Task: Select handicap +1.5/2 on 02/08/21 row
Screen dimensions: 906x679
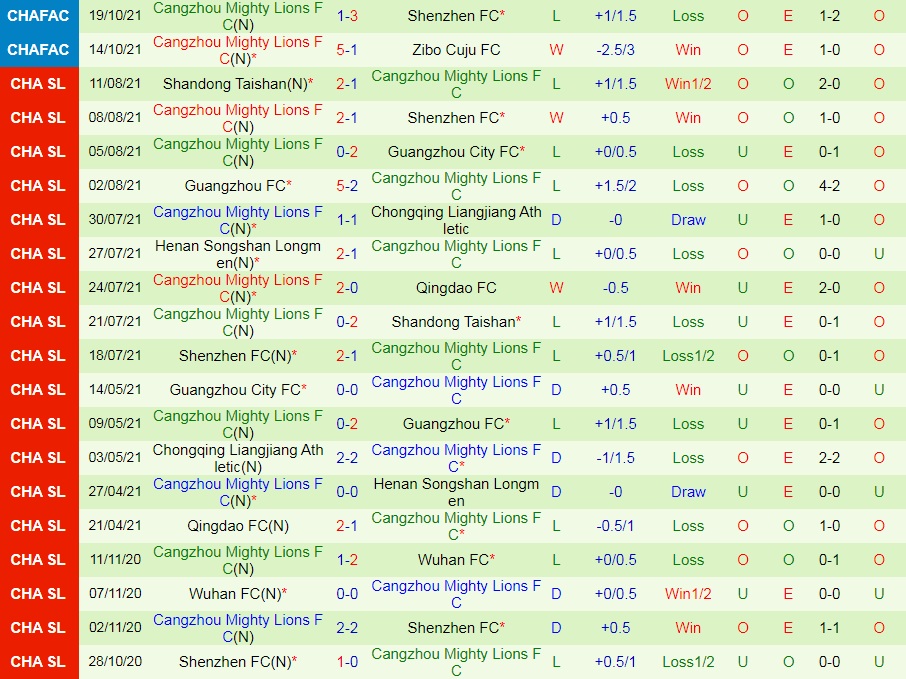Action: [x=615, y=186]
